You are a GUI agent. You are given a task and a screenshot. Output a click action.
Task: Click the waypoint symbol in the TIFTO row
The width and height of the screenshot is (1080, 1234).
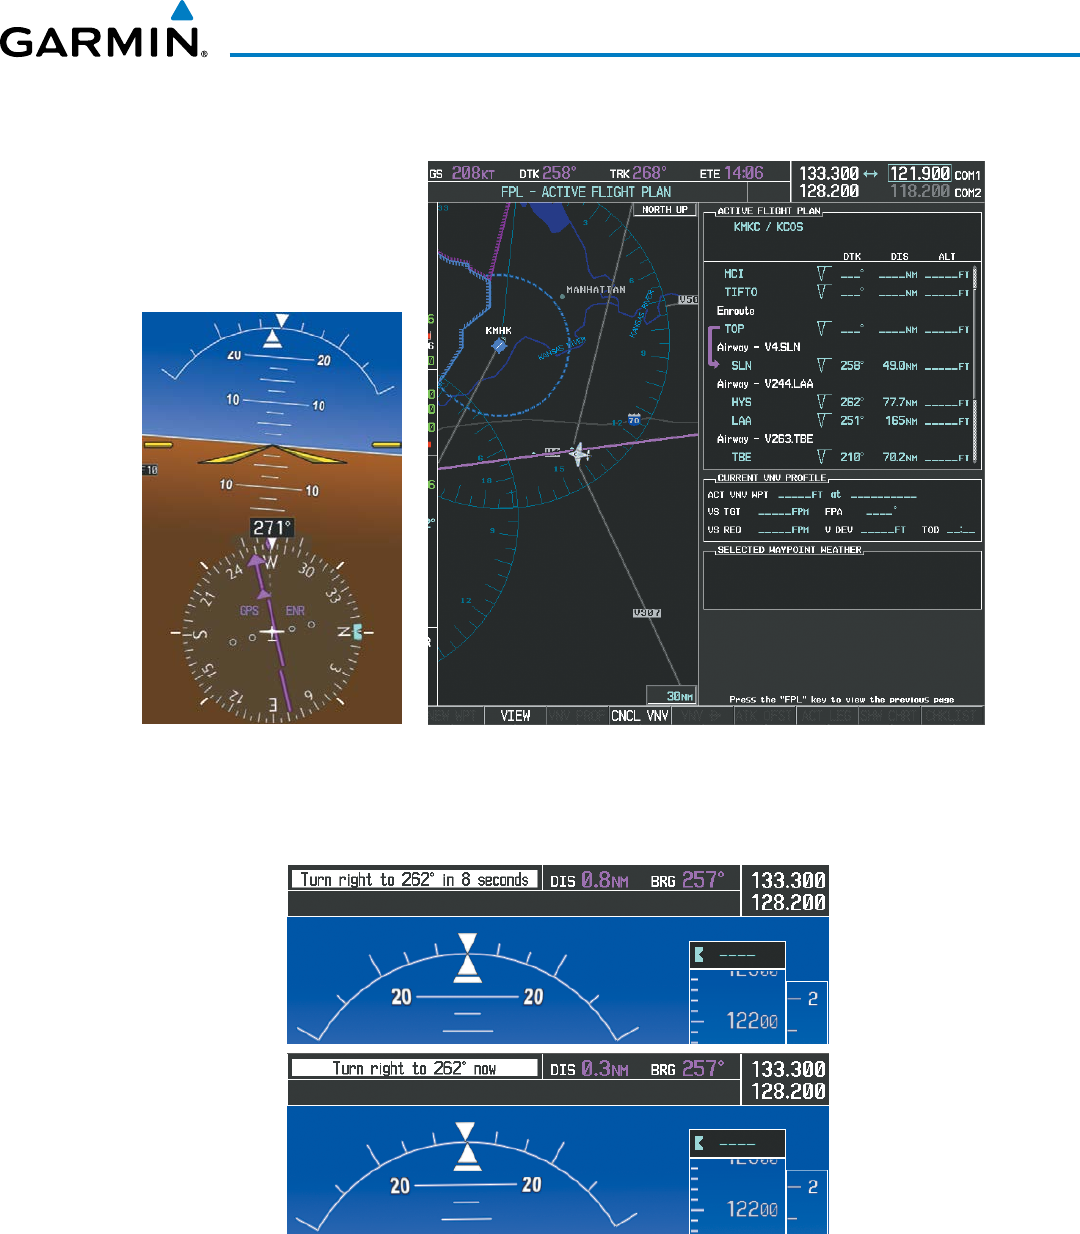click(x=823, y=292)
